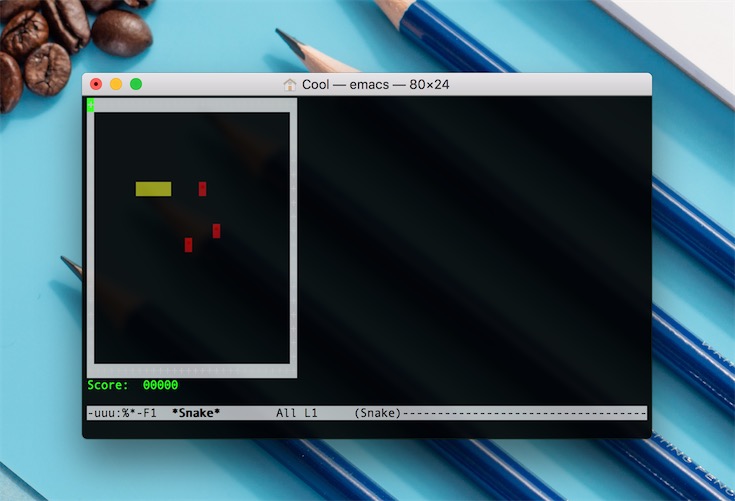The width and height of the screenshot is (735, 501).
Task: Click 'All' position indicator in mode line
Action: point(286,413)
